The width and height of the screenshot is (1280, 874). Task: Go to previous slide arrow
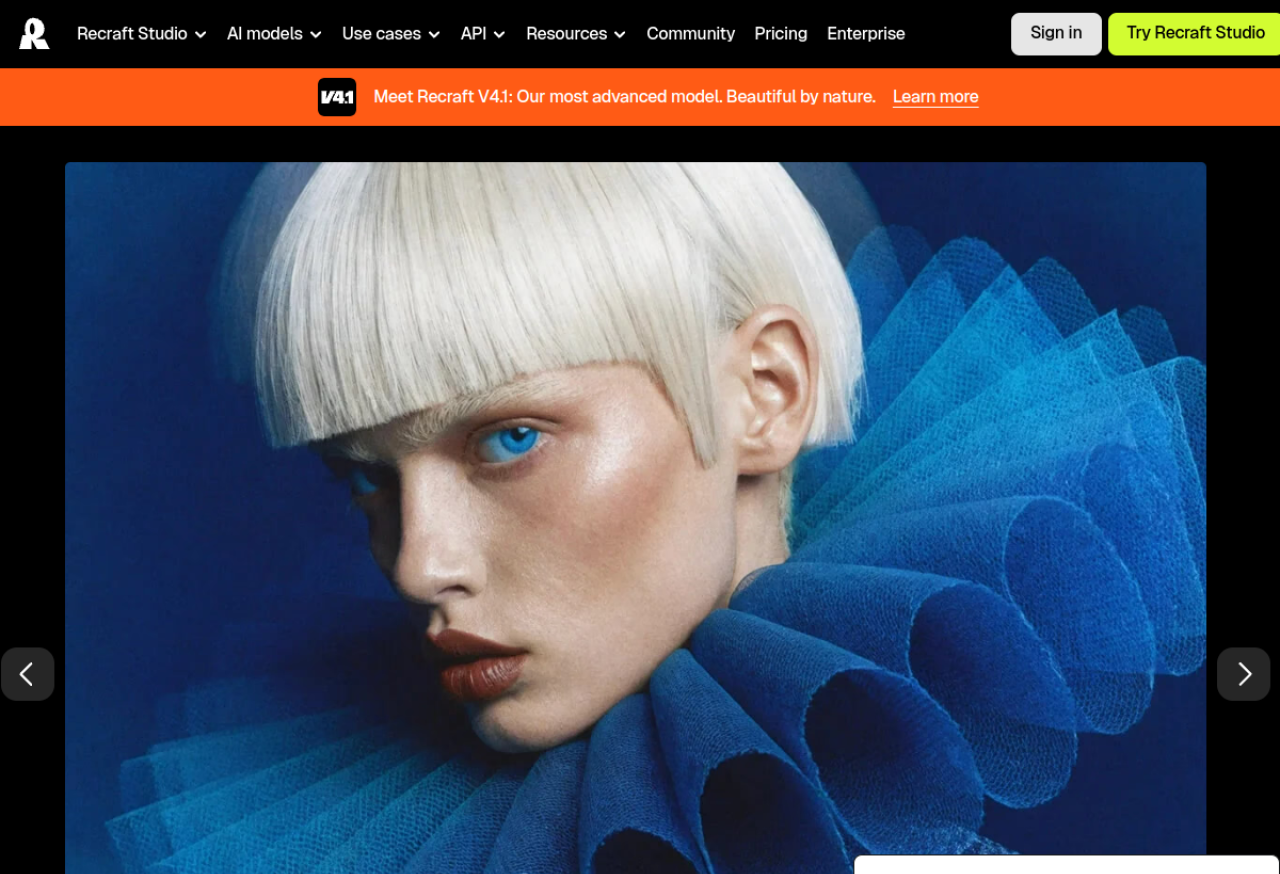coord(27,674)
